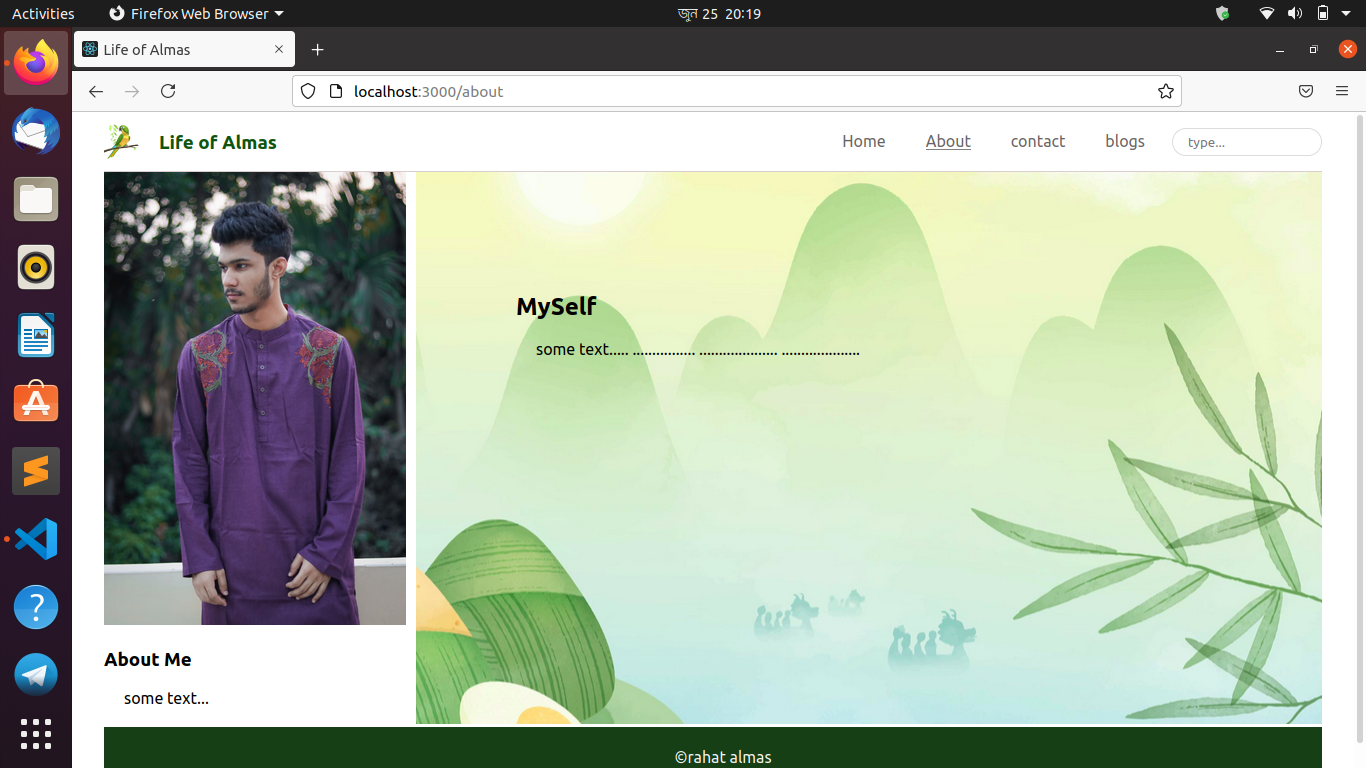Screen dimensions: 1366x768
Task: Show Applications grid in the dock
Action: pos(35,734)
